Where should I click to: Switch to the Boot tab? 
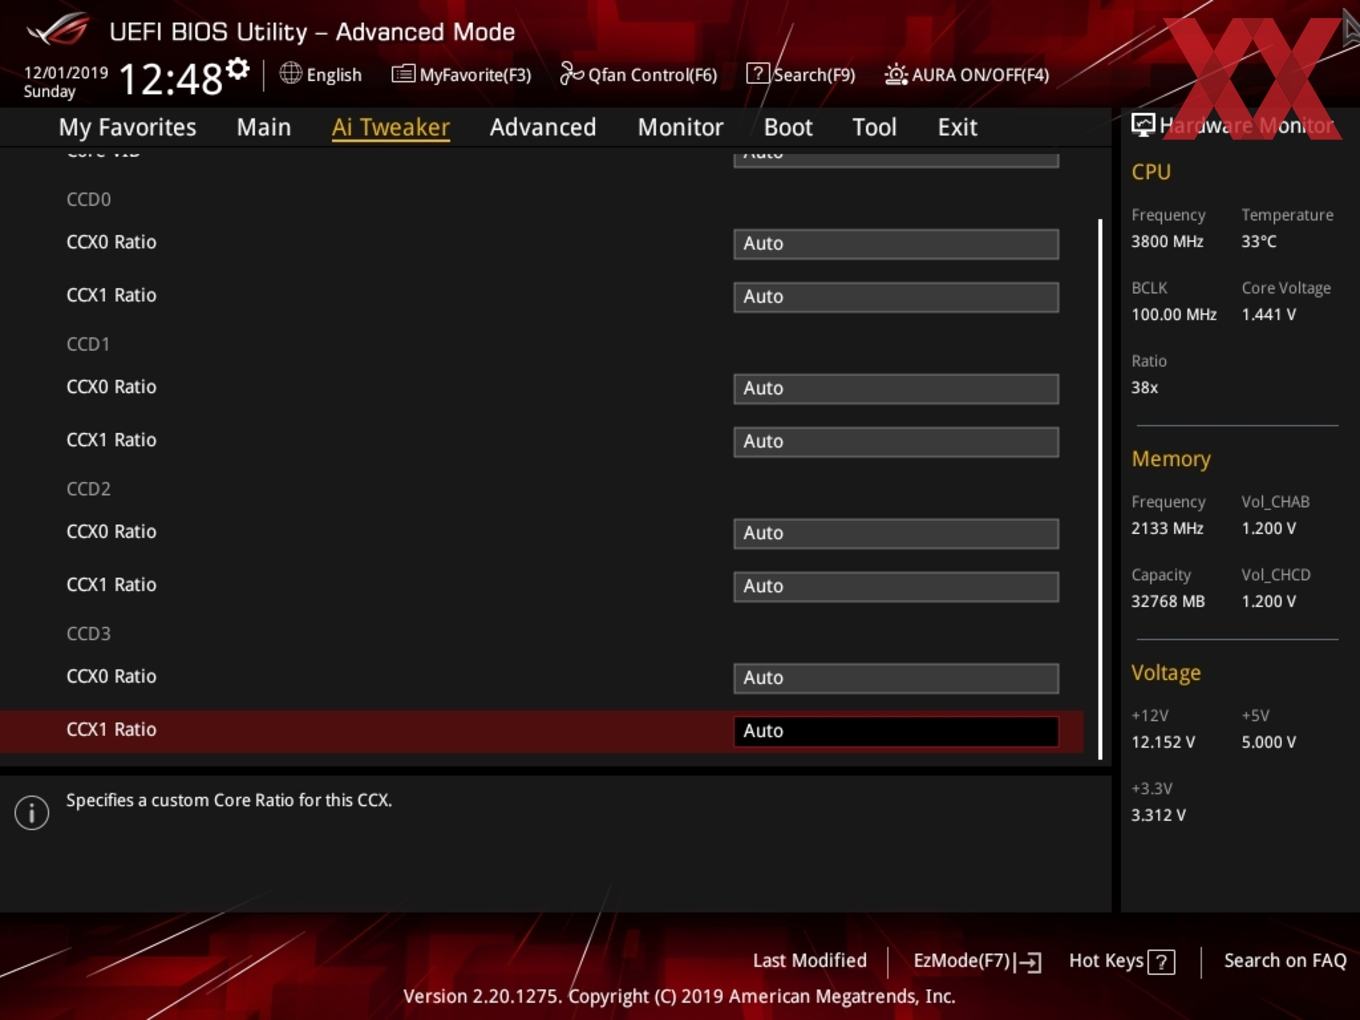tap(788, 127)
